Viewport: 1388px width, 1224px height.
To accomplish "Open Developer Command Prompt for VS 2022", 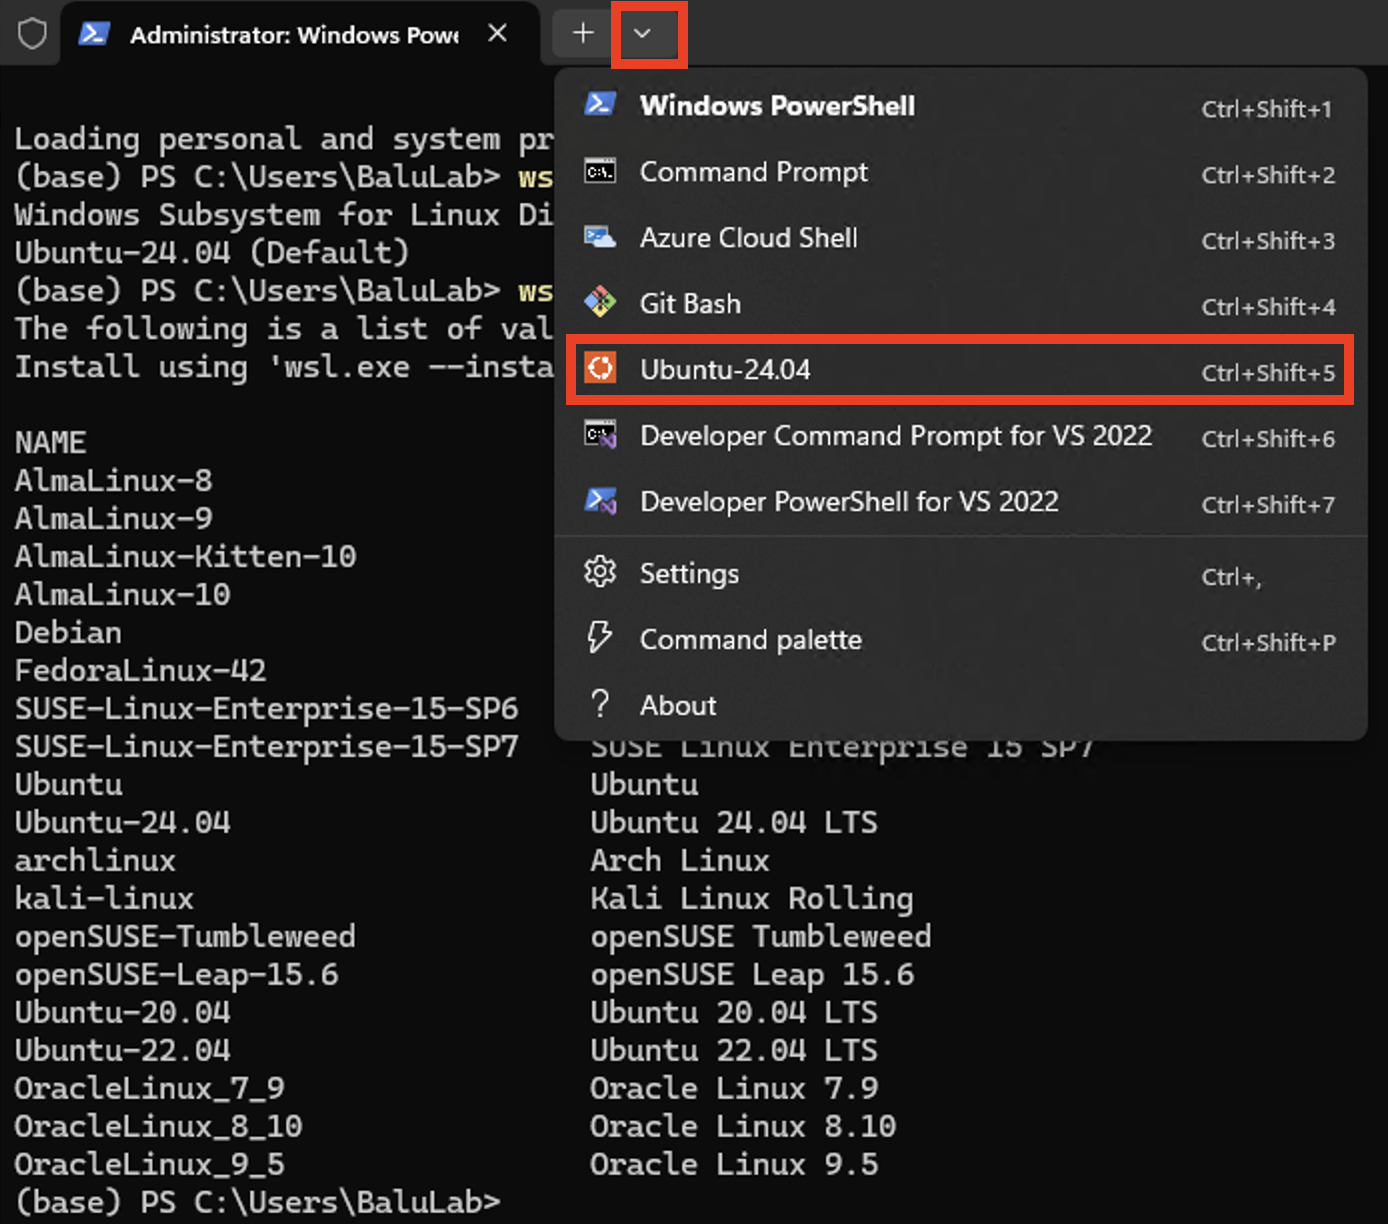I will click(x=961, y=436).
